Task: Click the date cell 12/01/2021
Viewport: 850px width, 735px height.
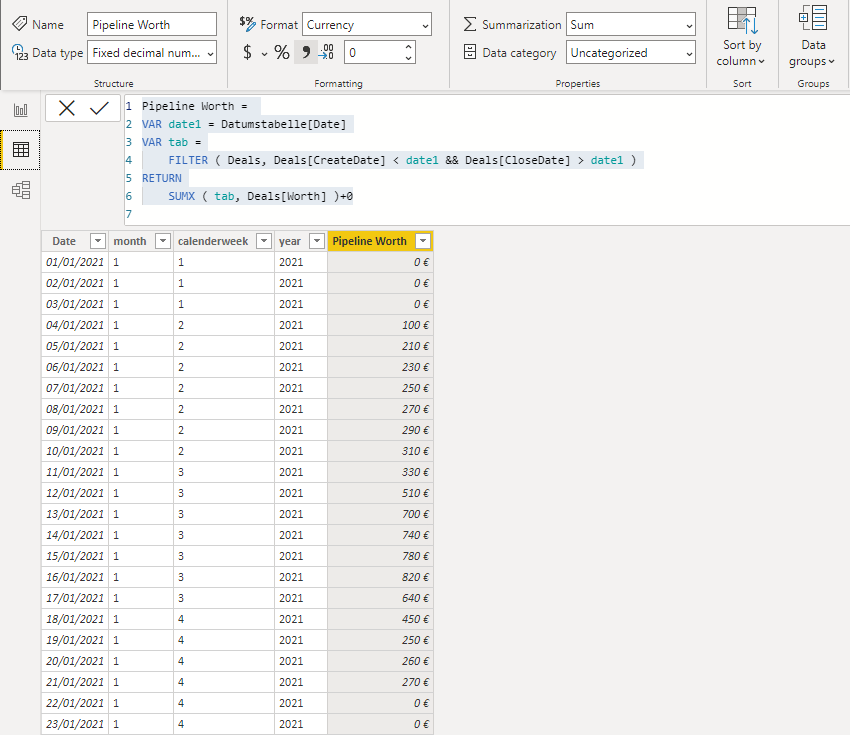Action: 75,493
